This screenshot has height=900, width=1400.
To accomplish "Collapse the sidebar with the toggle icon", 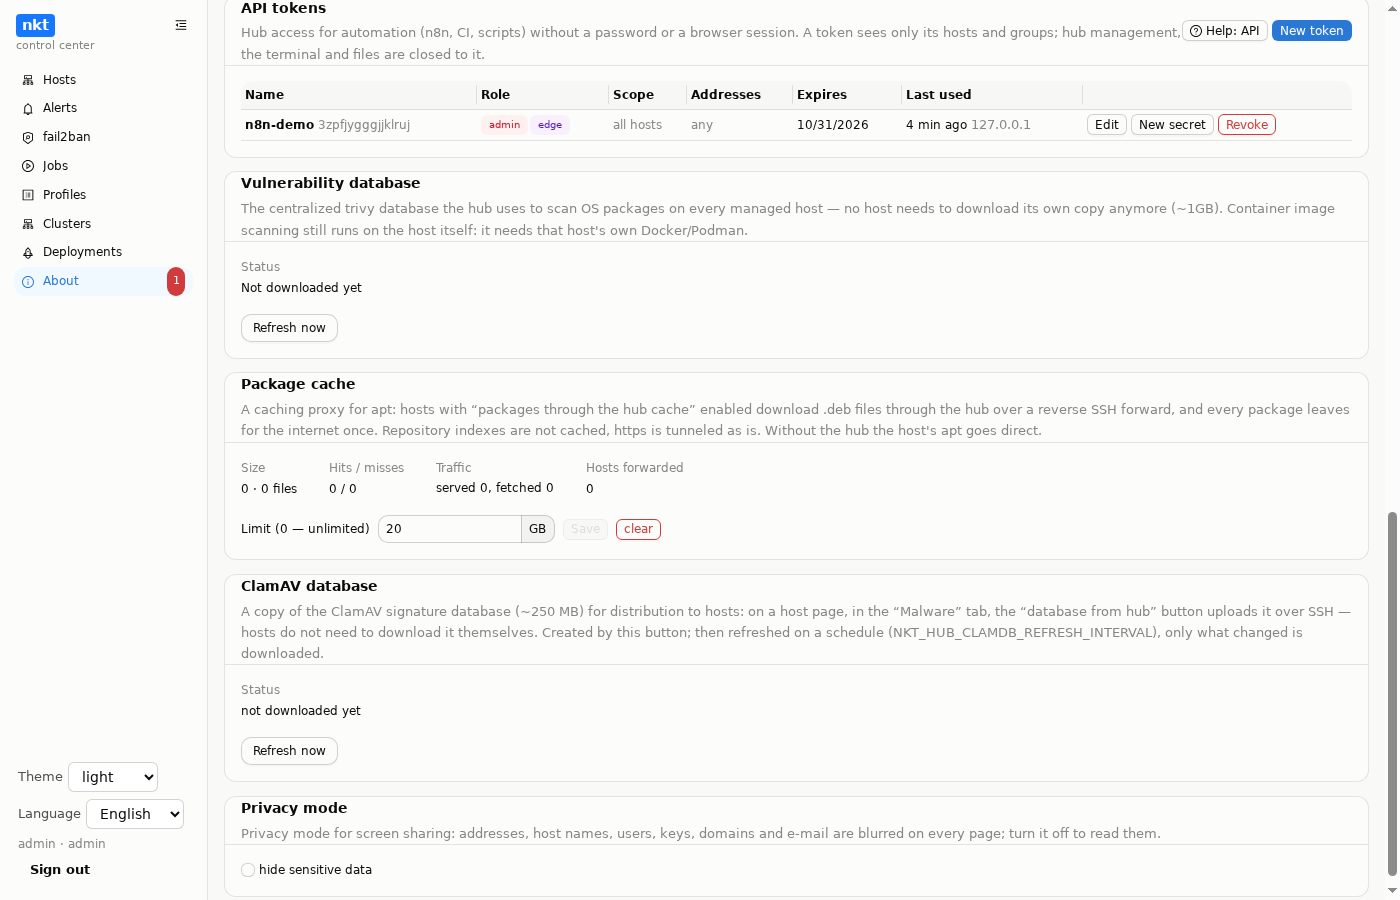I will (x=181, y=25).
